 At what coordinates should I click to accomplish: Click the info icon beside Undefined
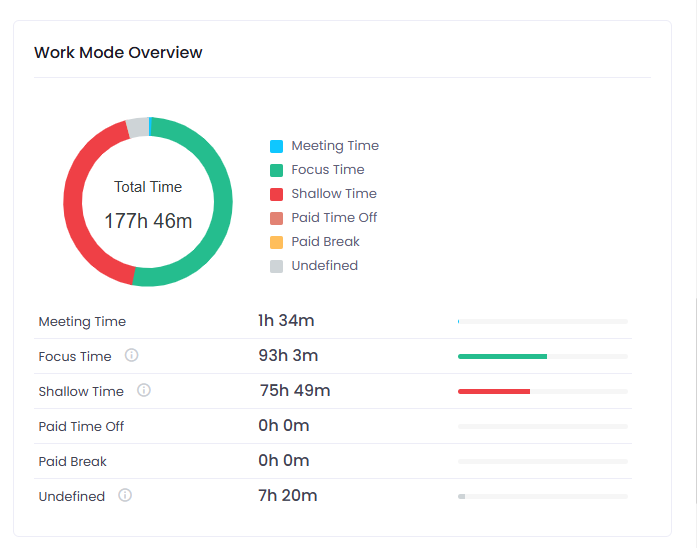pyautogui.click(x=125, y=496)
